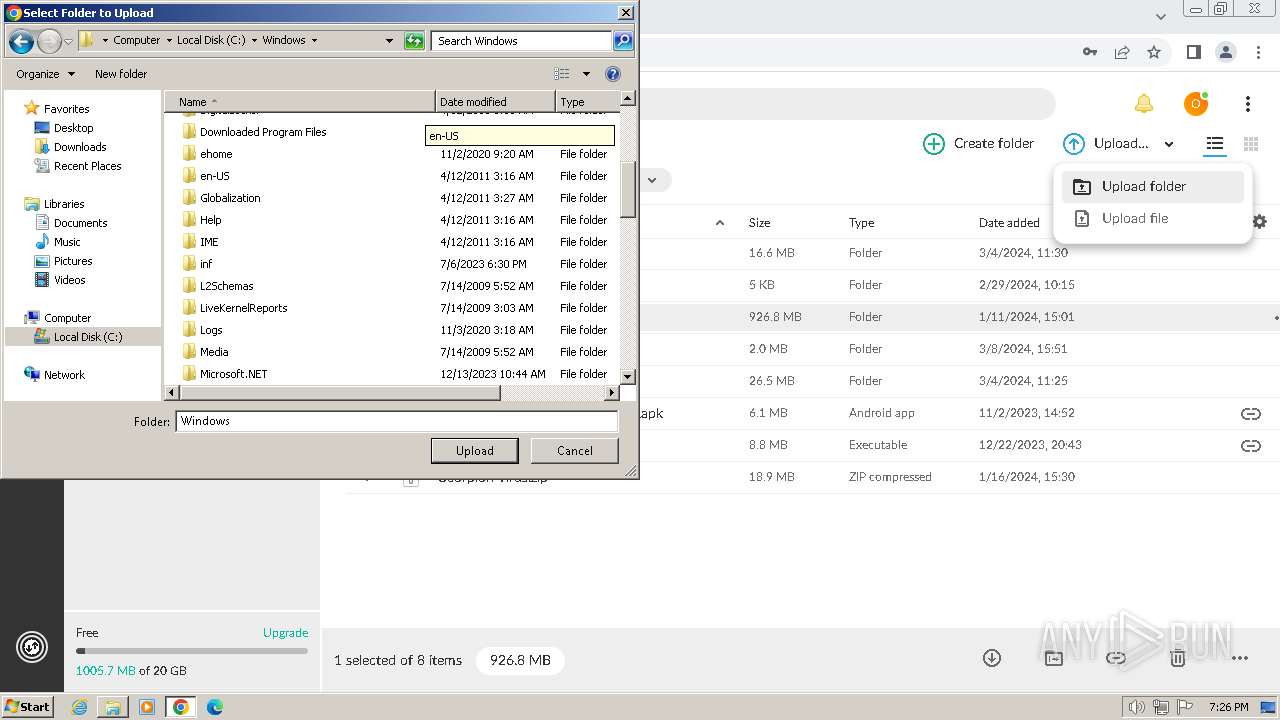Click the Upgrade link

[x=286, y=632]
